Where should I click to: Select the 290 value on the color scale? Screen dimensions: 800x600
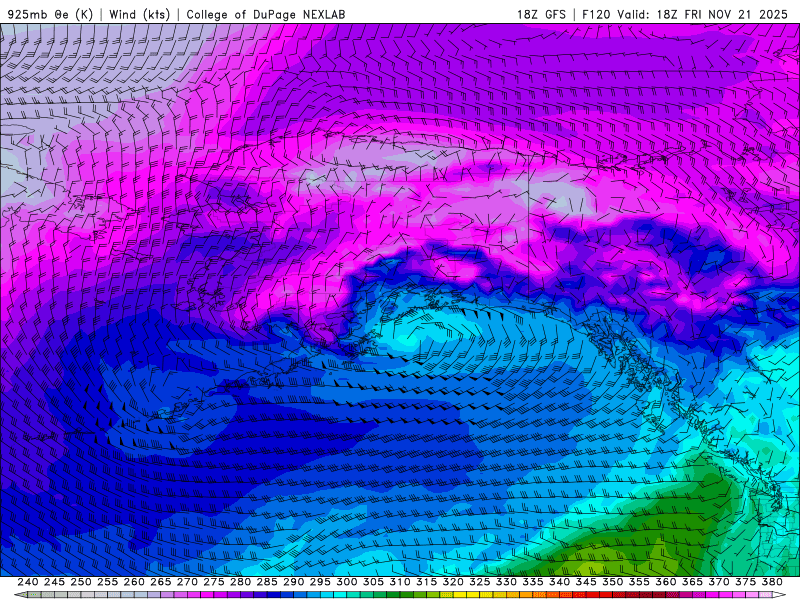[x=293, y=582]
